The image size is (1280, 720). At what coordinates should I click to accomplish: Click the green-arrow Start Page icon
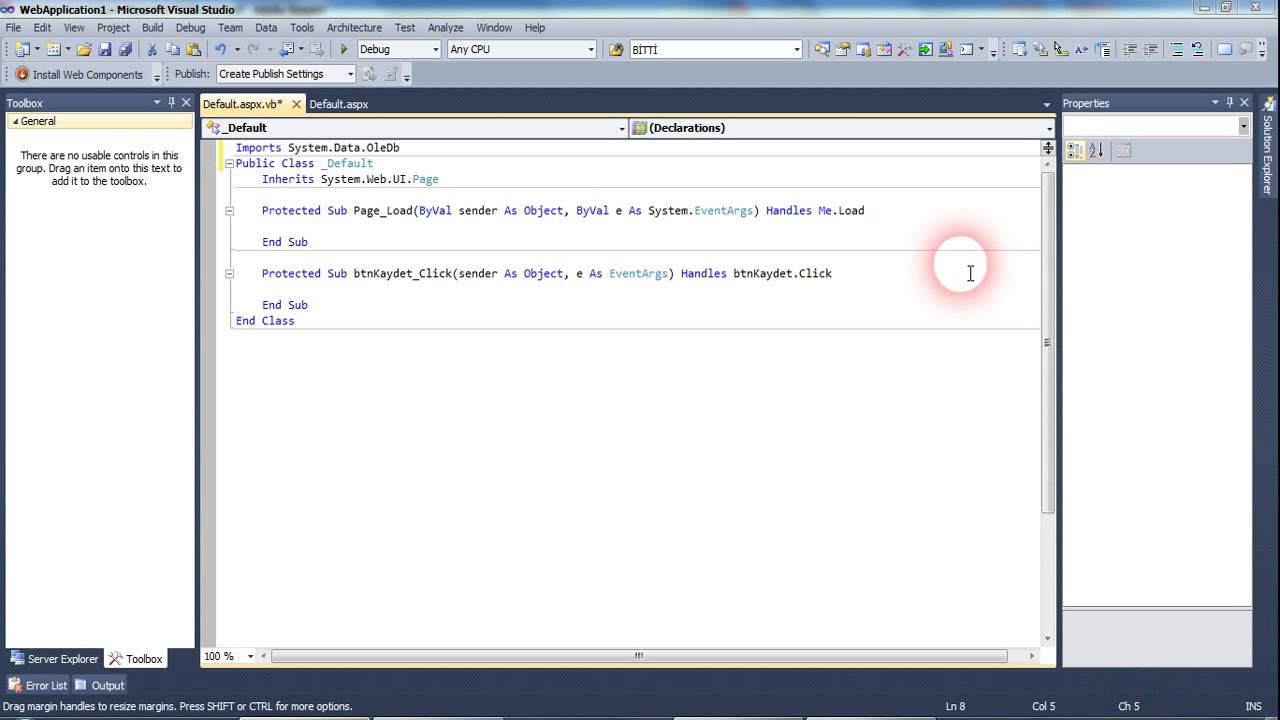point(925,49)
